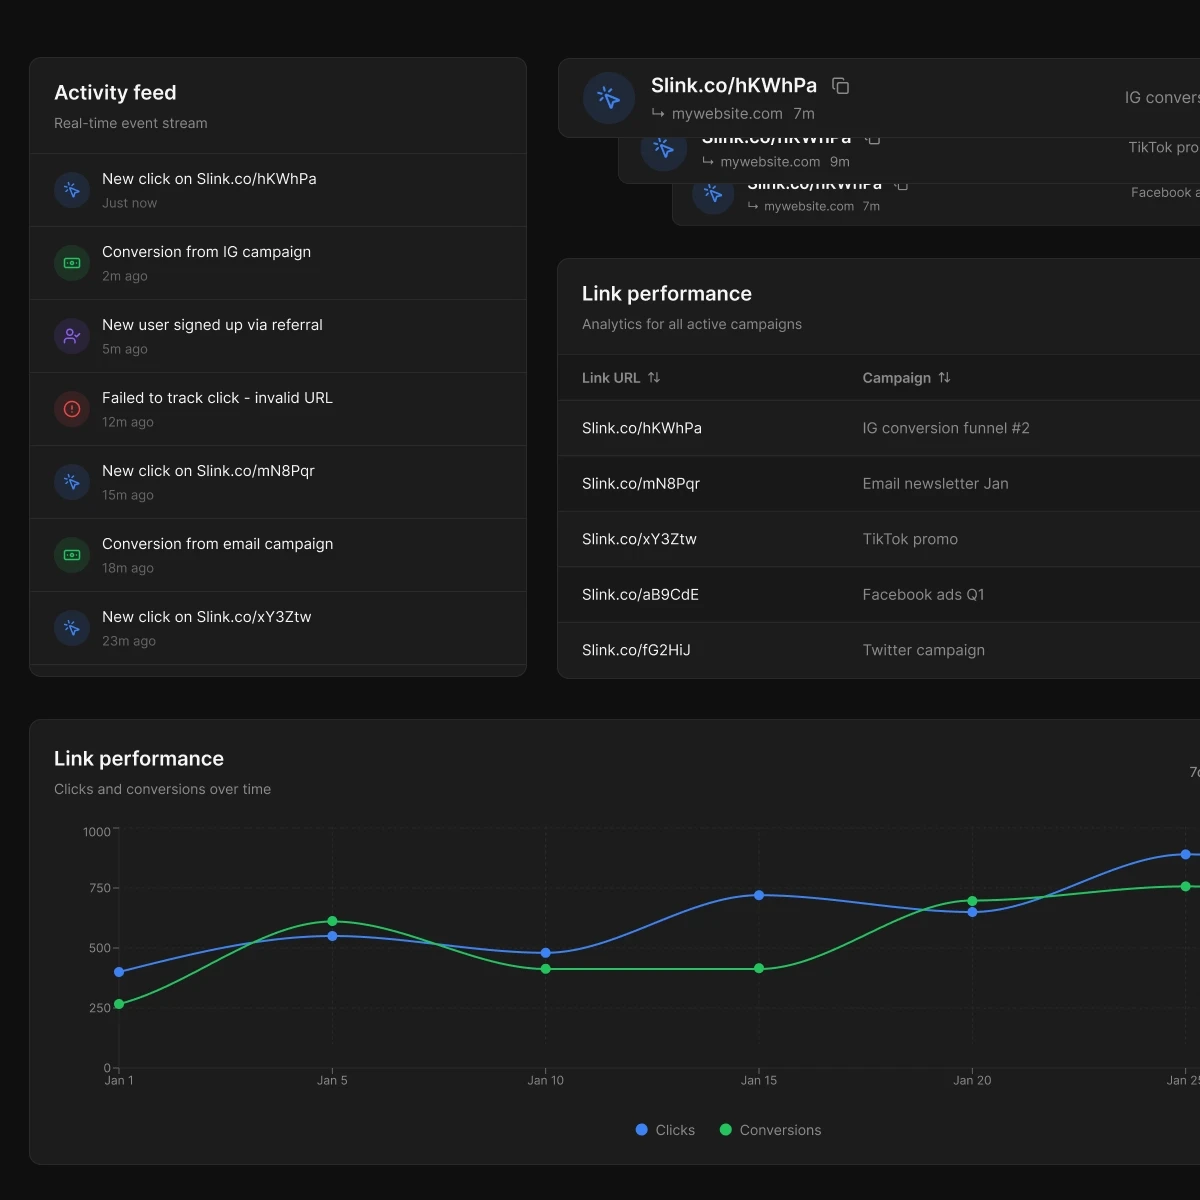Click Email newsletter Jan cell
The image size is (1200, 1200).
[935, 484]
